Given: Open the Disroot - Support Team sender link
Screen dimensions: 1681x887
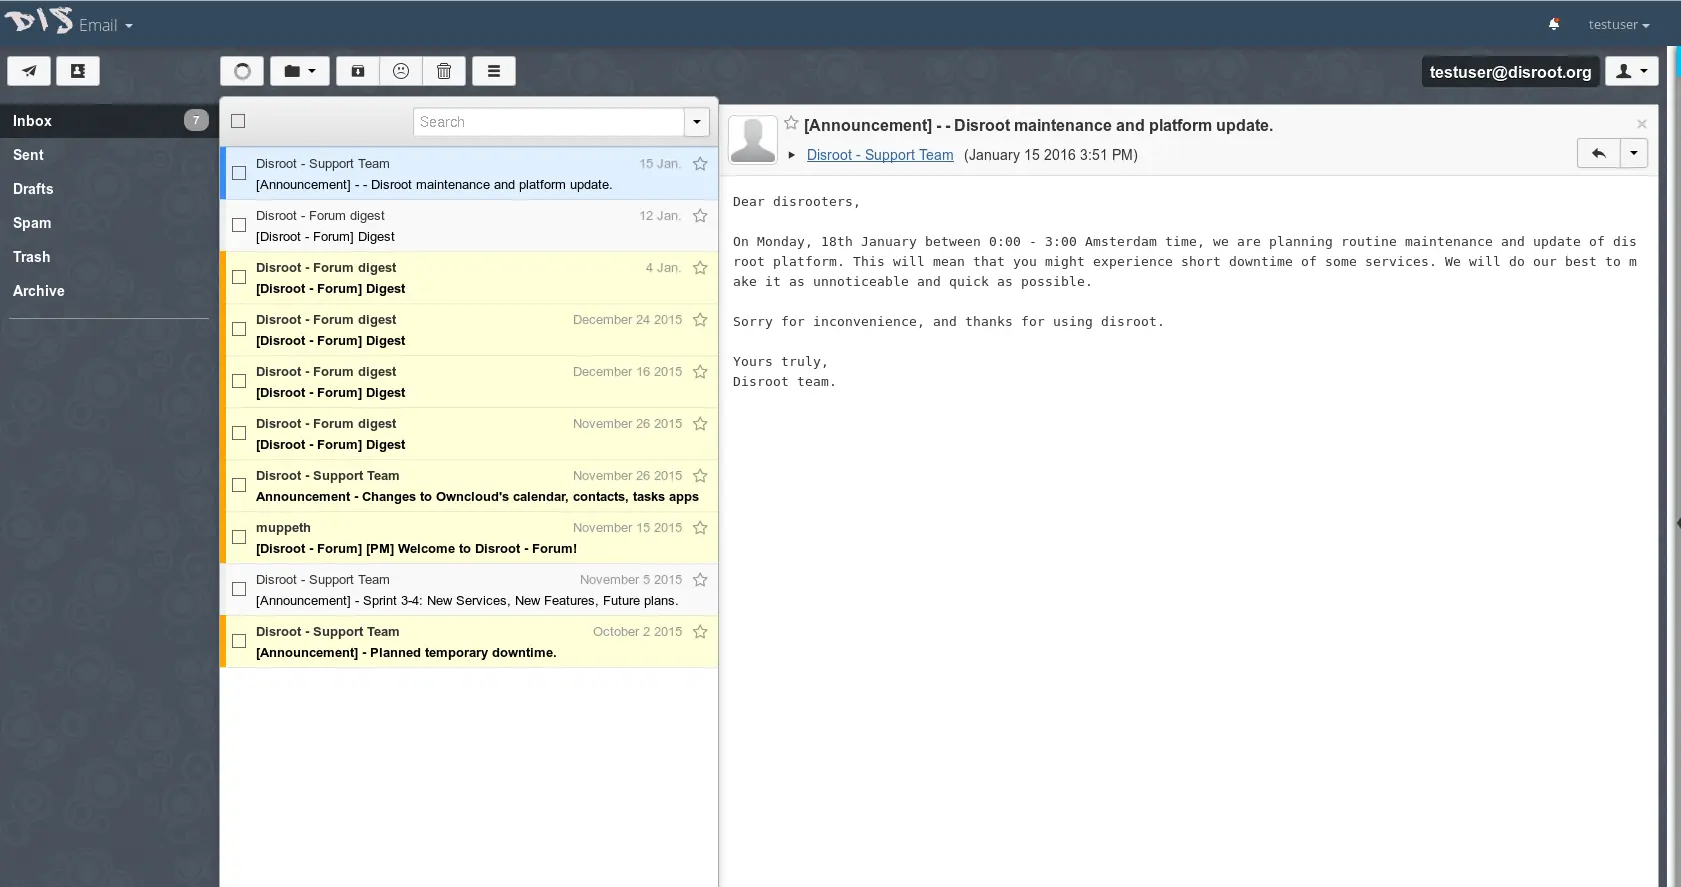Looking at the screenshot, I should click(880, 155).
